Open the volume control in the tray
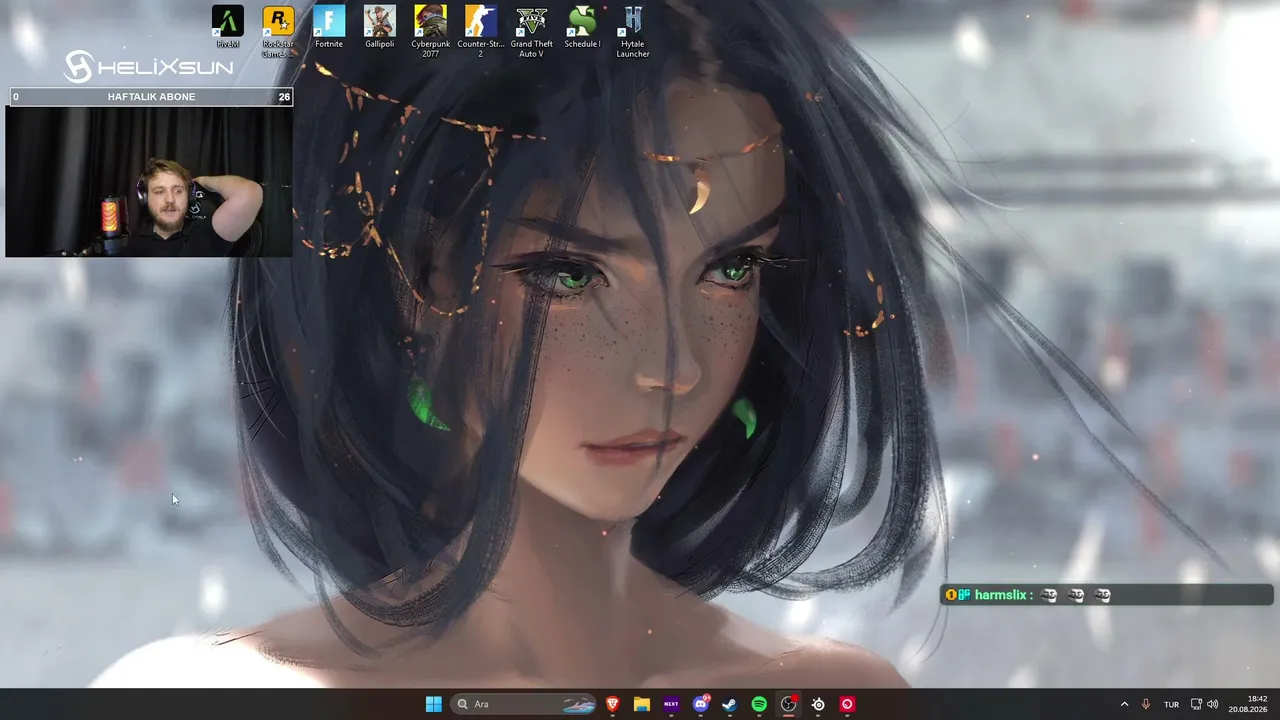Screen dimensions: 1280x720 pyautogui.click(x=1213, y=704)
